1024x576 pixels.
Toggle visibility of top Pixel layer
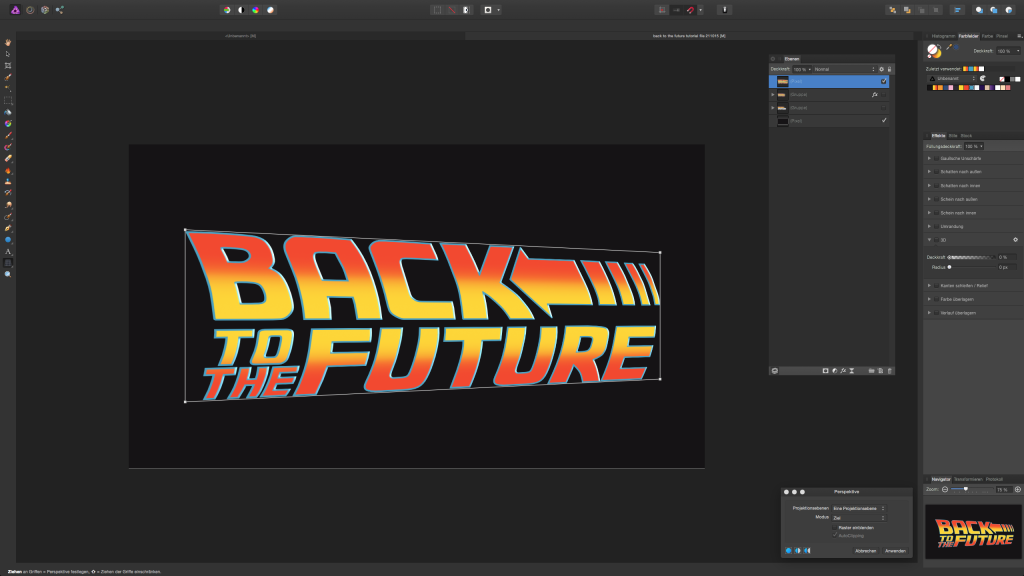tap(884, 82)
